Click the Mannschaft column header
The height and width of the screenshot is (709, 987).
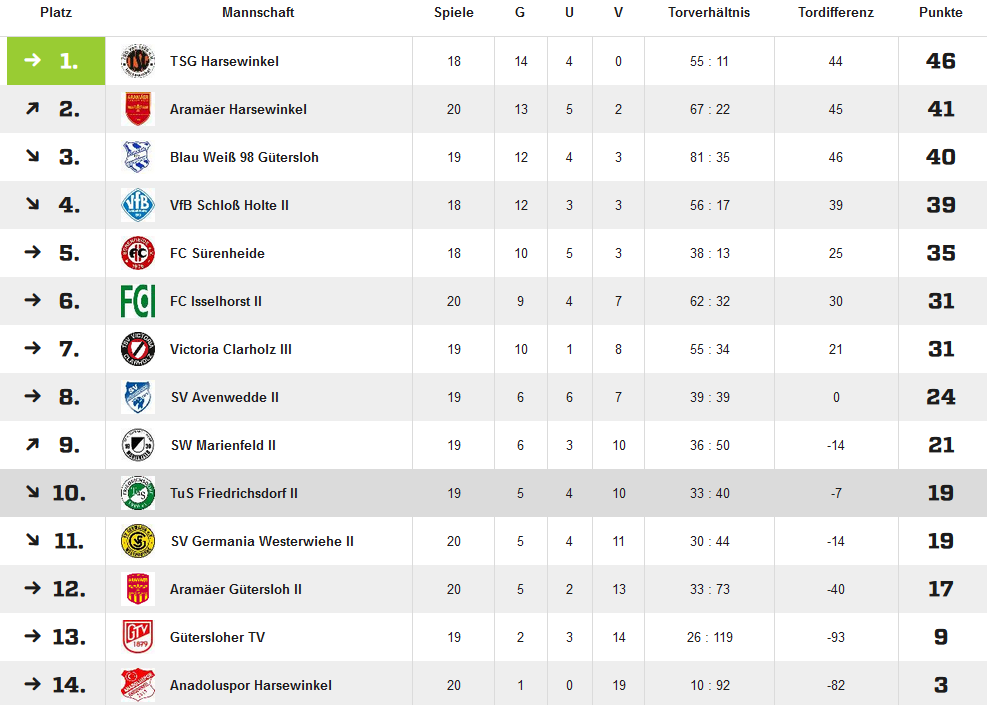(257, 13)
